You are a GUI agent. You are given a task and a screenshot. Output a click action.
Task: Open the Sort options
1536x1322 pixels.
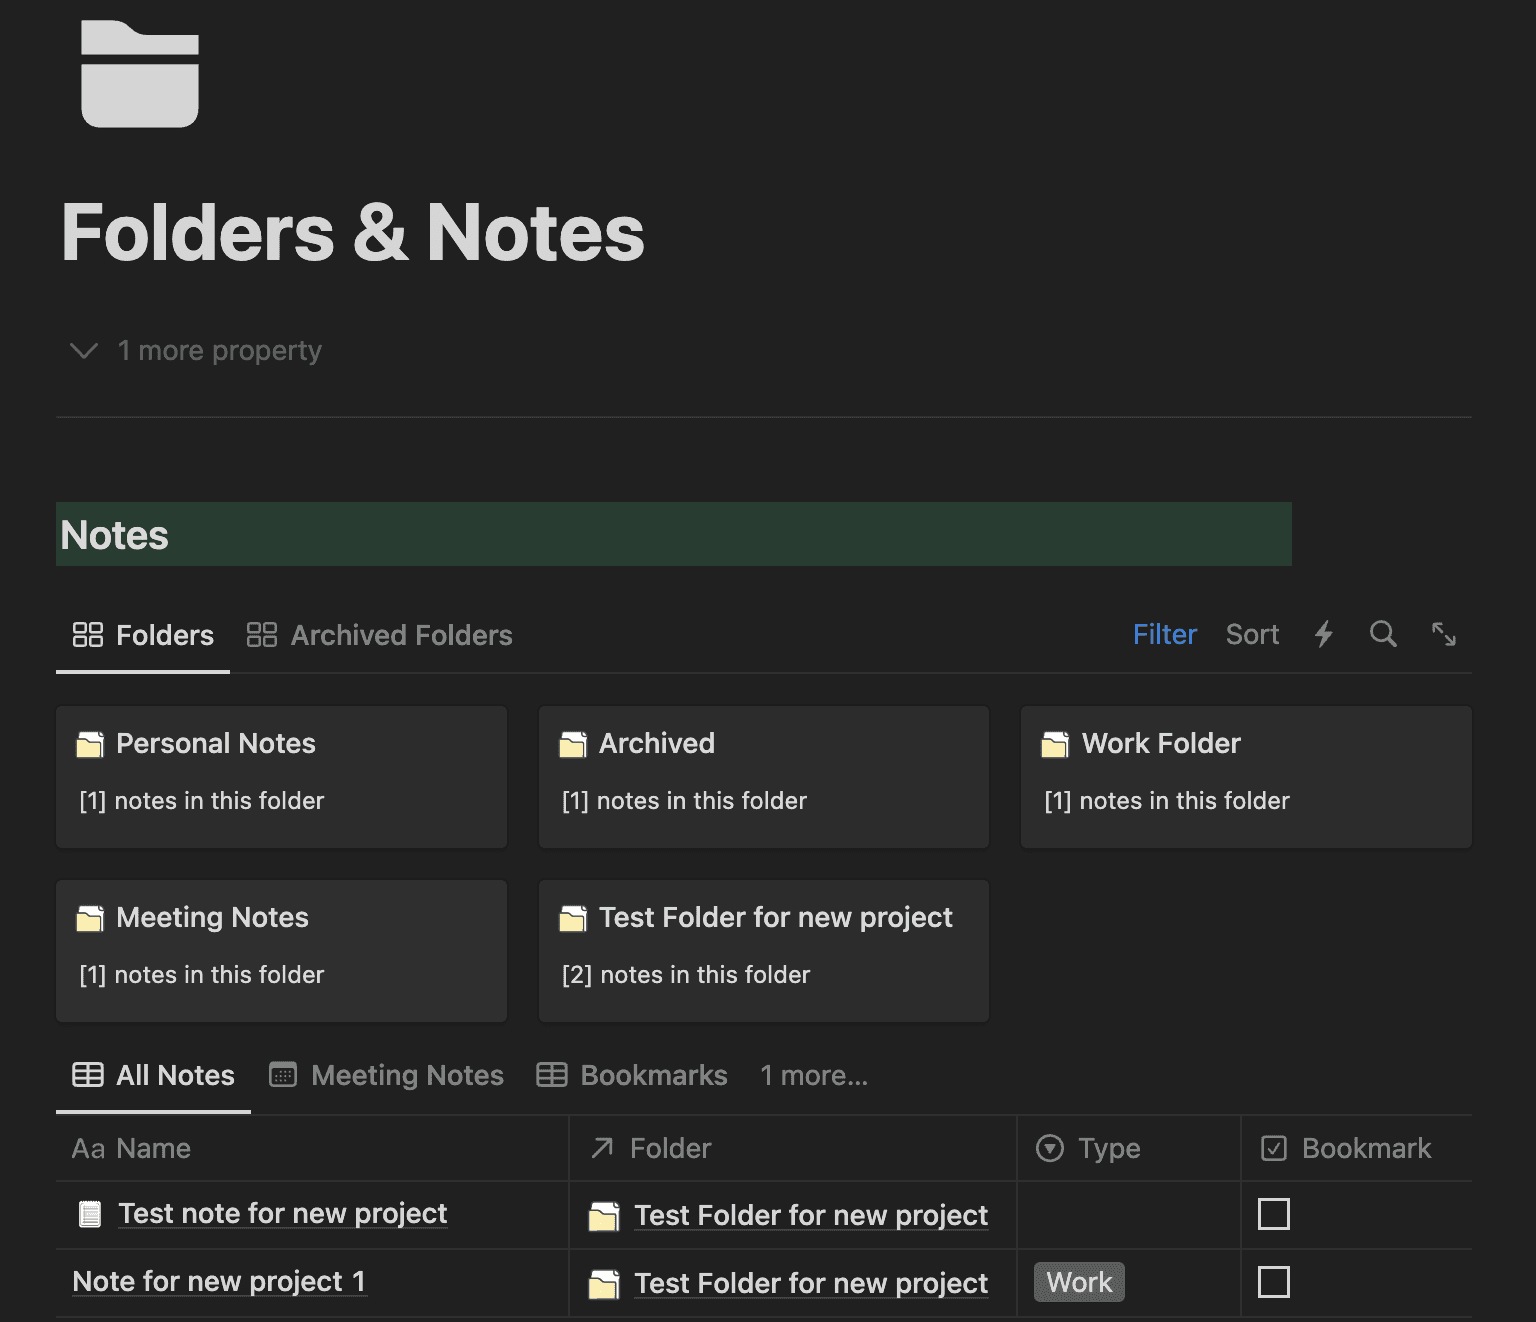tap(1252, 634)
